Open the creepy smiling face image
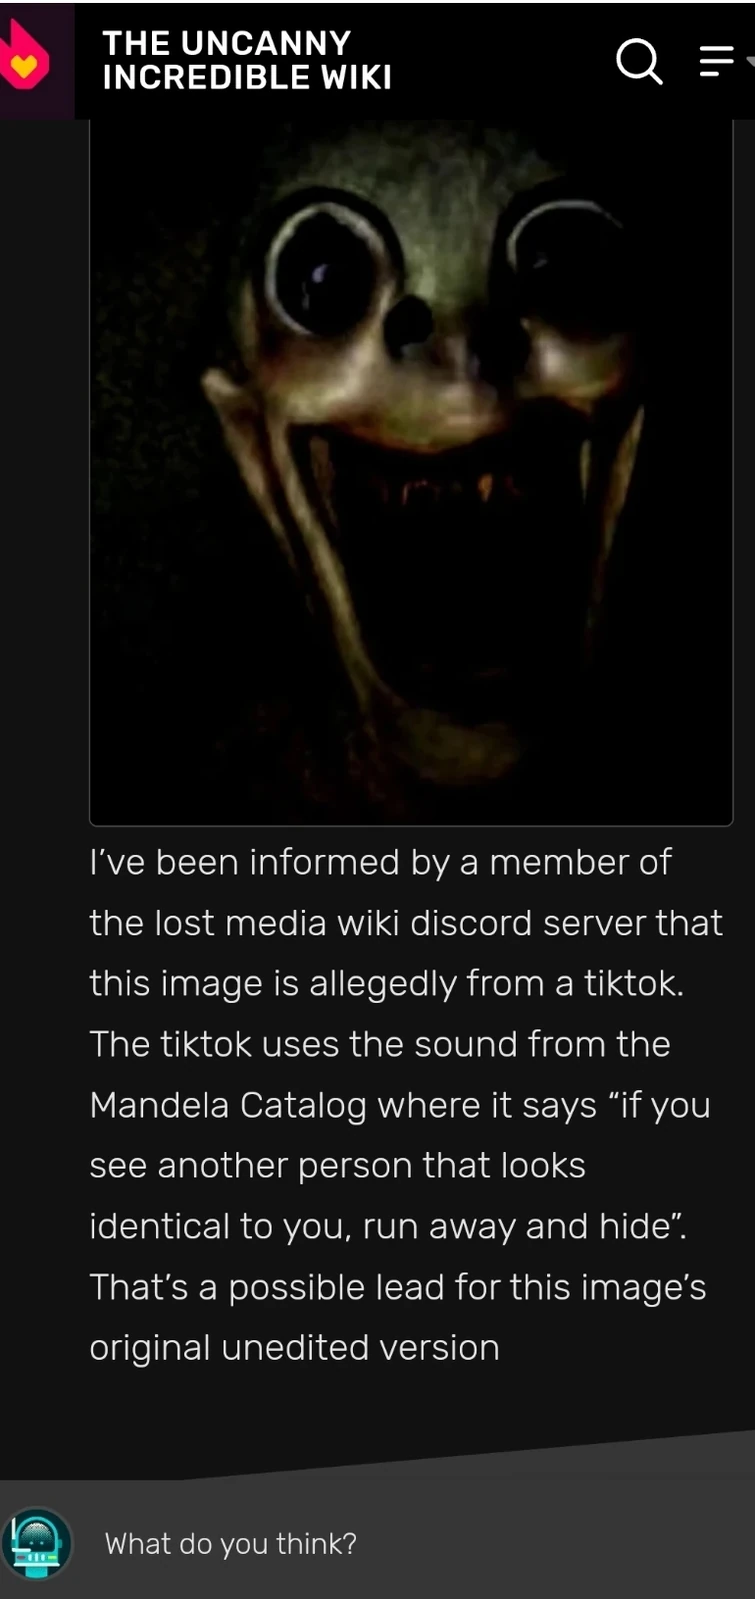Screen dimensions: 755x1599 tap(411, 472)
